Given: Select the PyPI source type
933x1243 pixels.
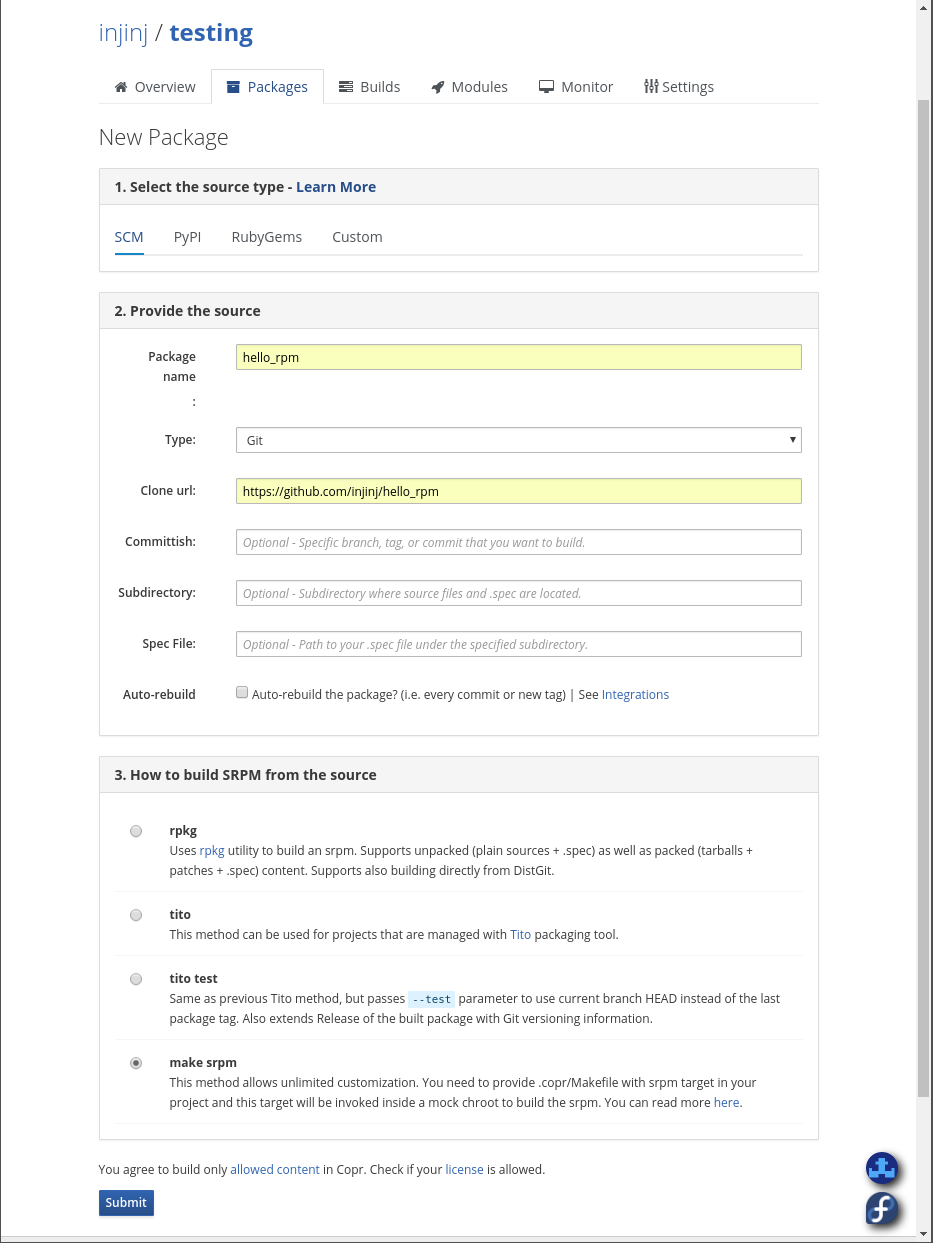Looking at the screenshot, I should 187,237.
